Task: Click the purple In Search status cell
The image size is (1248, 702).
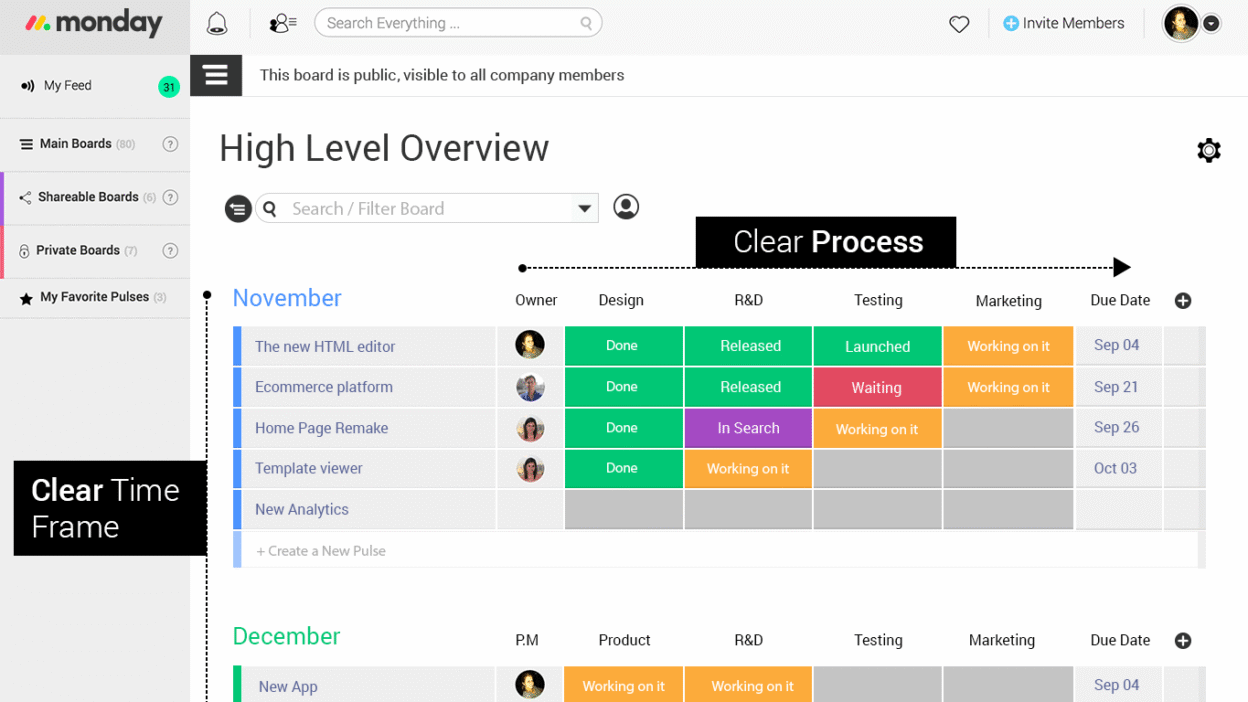Action: pyautogui.click(x=748, y=428)
